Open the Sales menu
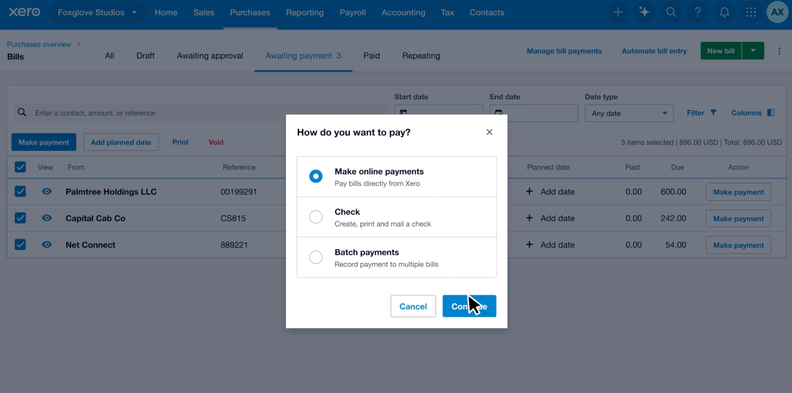The height and width of the screenshot is (393, 792). point(204,13)
